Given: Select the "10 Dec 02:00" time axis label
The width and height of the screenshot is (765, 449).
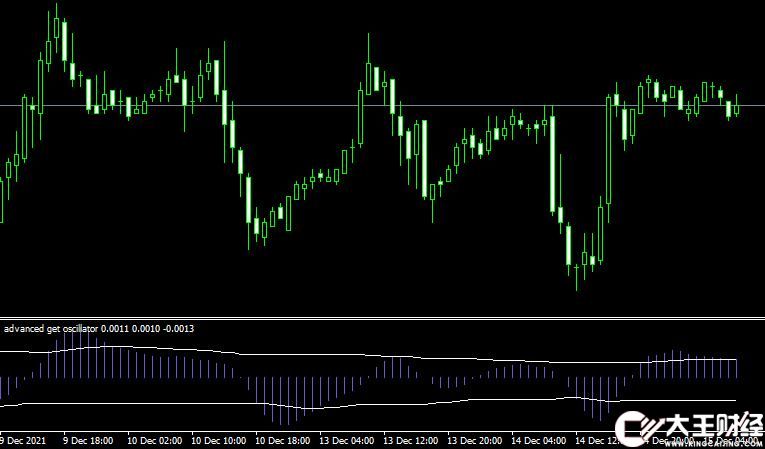Looking at the screenshot, I should tap(153, 441).
